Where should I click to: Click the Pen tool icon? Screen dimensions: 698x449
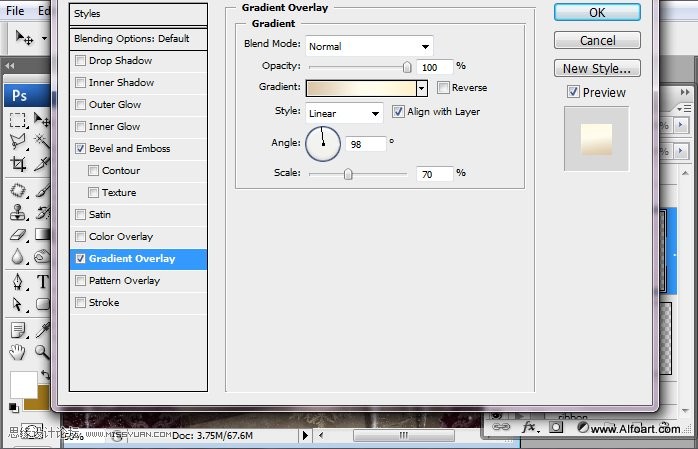pos(18,281)
